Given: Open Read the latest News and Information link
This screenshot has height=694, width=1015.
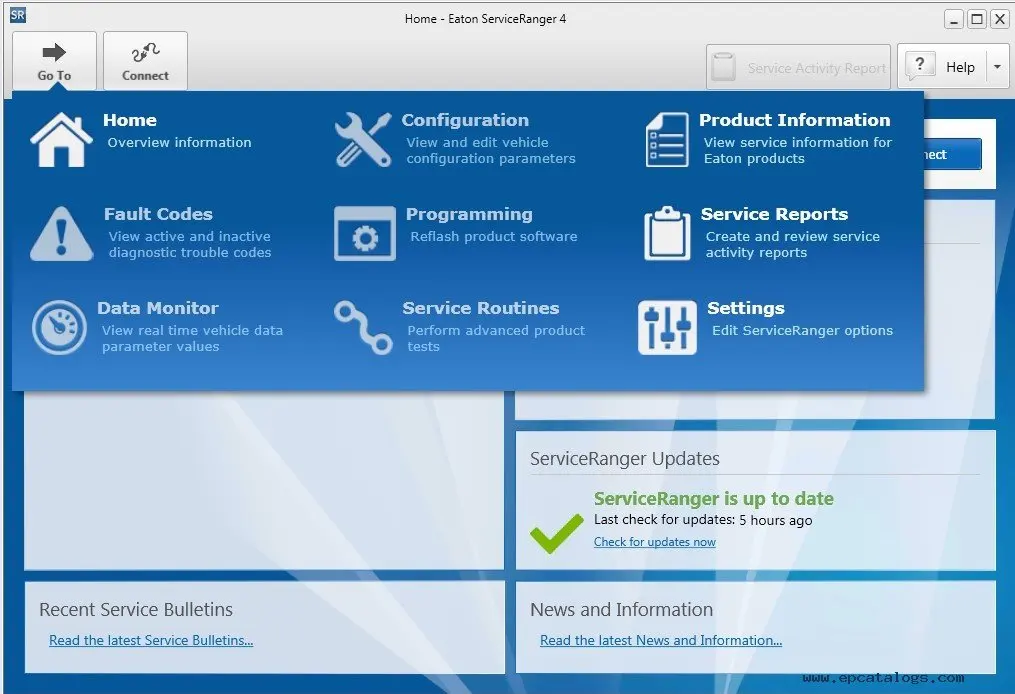Looking at the screenshot, I should [x=661, y=640].
